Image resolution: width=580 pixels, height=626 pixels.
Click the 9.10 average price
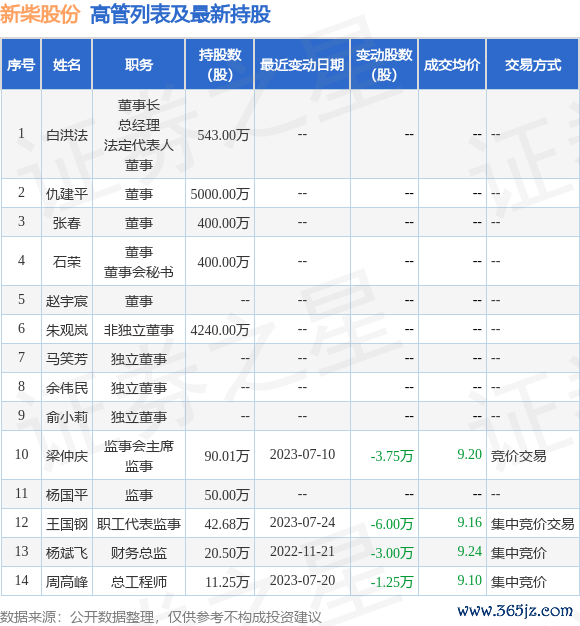pos(469,580)
